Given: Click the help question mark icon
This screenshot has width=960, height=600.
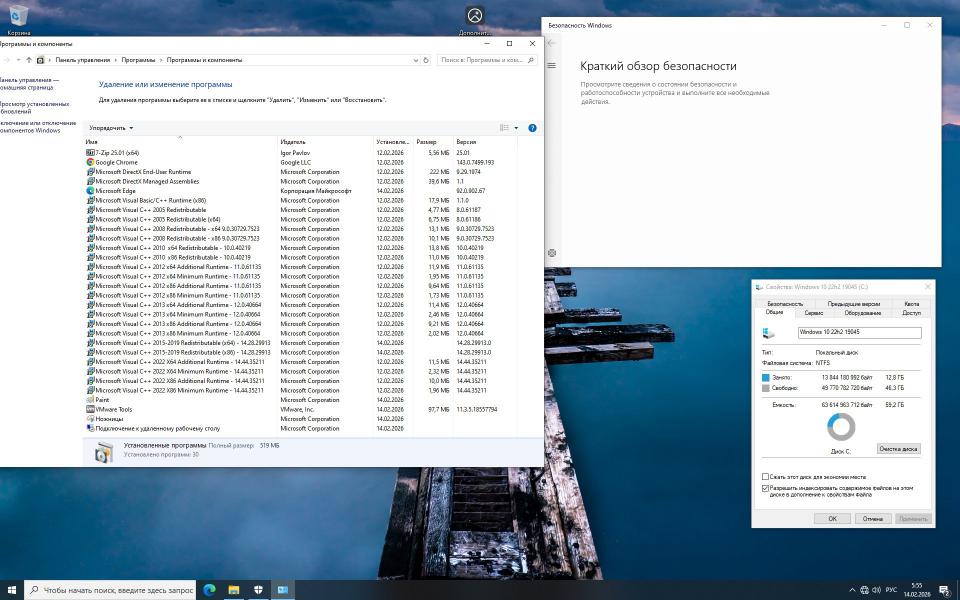Looking at the screenshot, I should [532, 128].
